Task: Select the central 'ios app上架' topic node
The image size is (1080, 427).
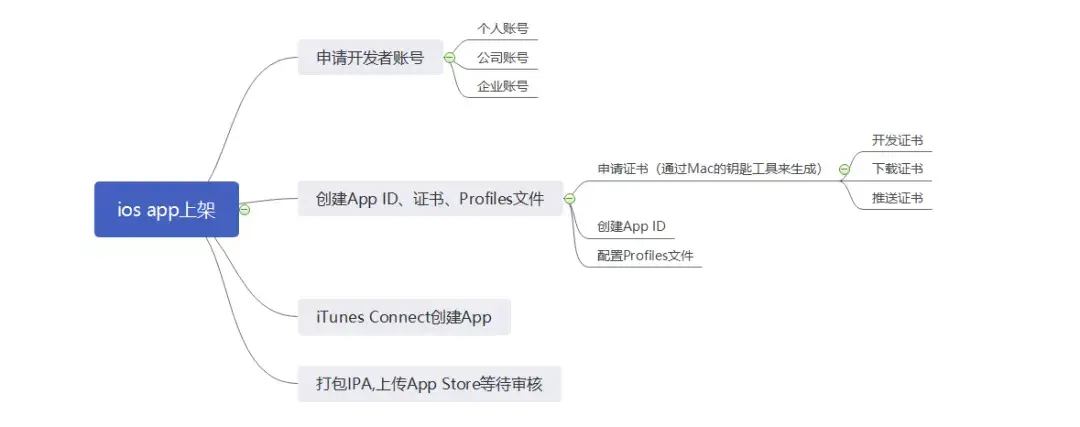Action: tap(166, 209)
